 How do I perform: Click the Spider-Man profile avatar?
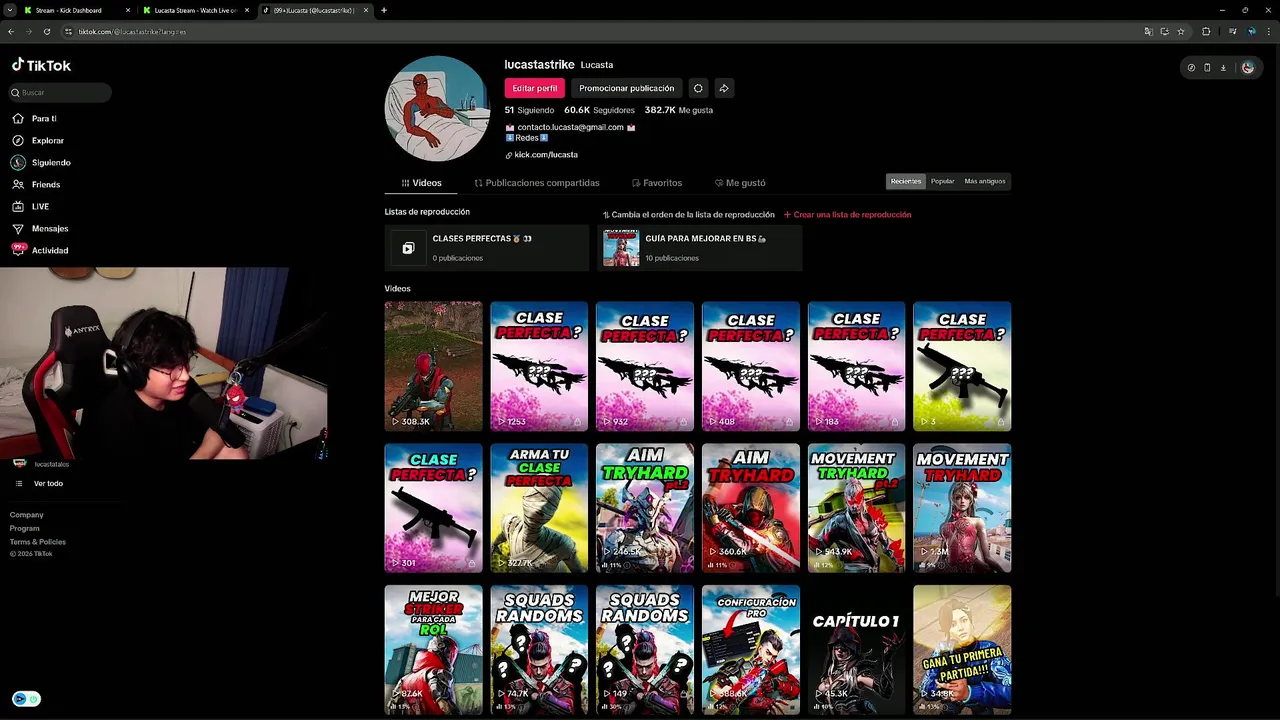437,108
